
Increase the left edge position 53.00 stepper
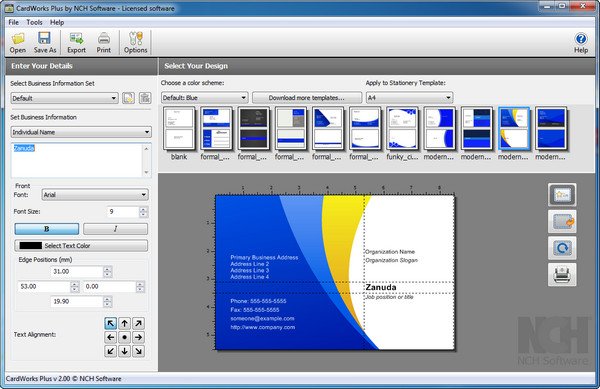click(75, 284)
